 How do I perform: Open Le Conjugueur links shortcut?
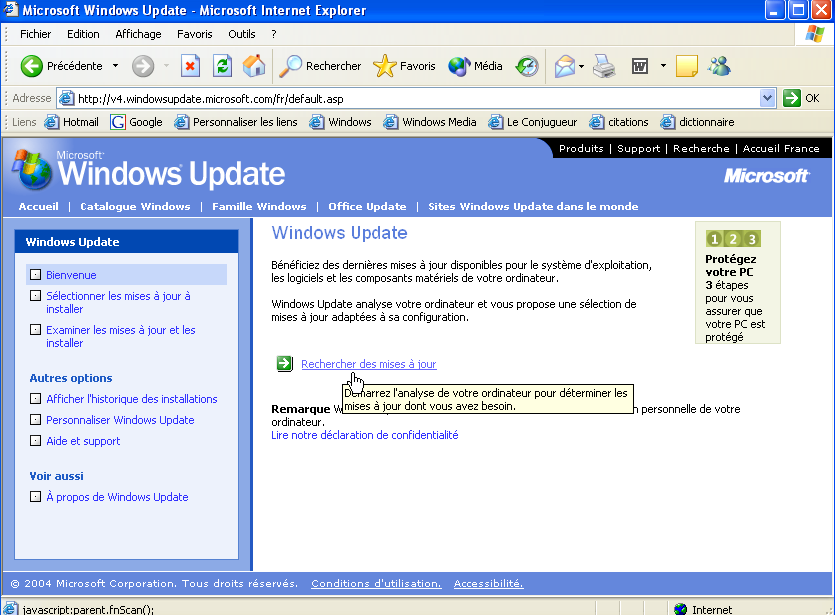tap(533, 122)
